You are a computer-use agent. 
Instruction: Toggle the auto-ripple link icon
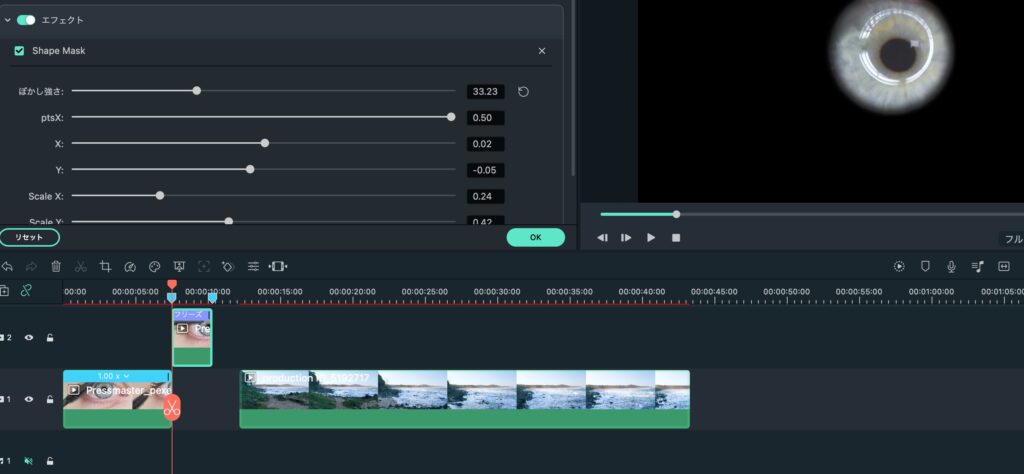click(27, 291)
